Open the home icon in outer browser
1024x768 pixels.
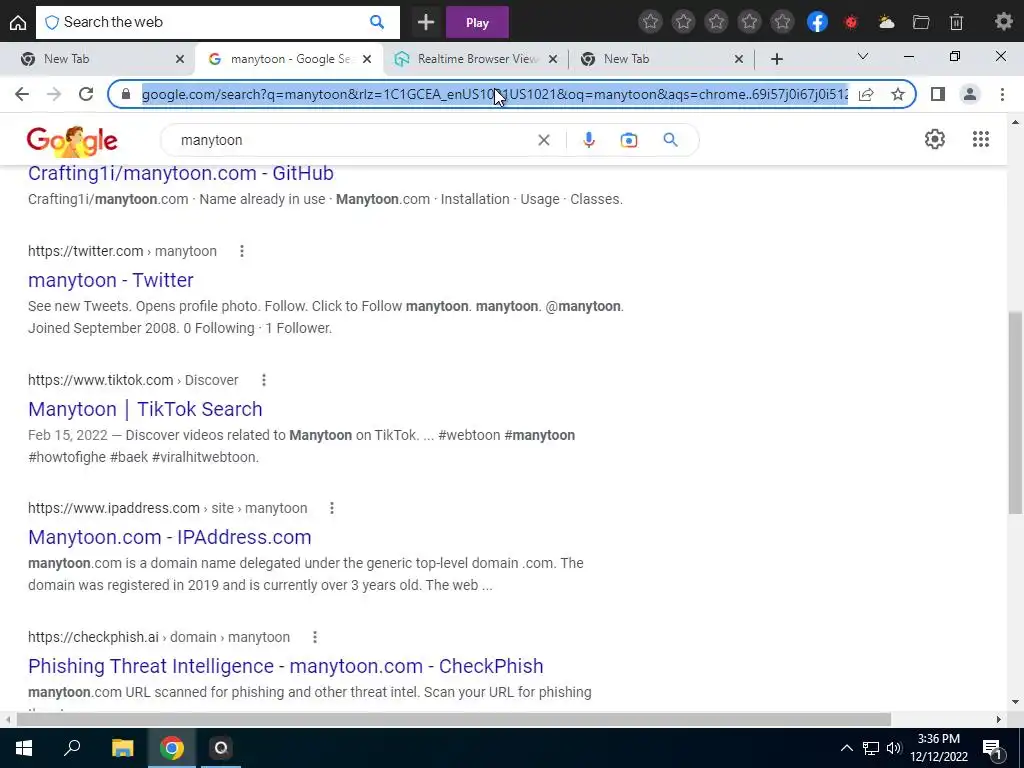pyautogui.click(x=18, y=22)
